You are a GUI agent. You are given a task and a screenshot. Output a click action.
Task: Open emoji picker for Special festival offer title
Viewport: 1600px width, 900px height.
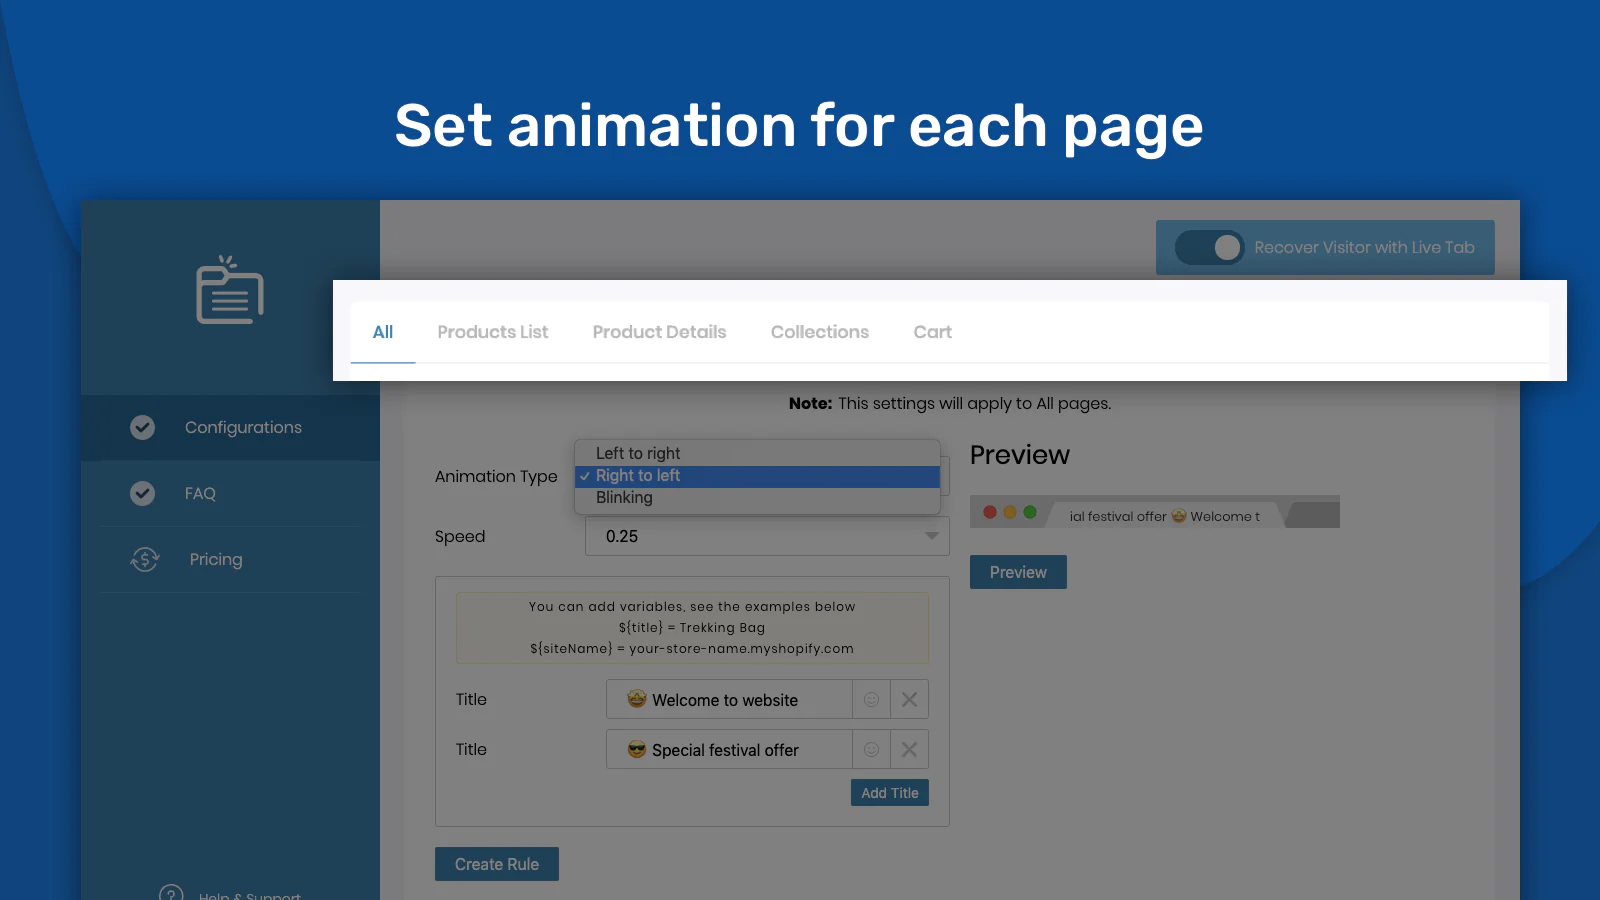click(x=871, y=750)
